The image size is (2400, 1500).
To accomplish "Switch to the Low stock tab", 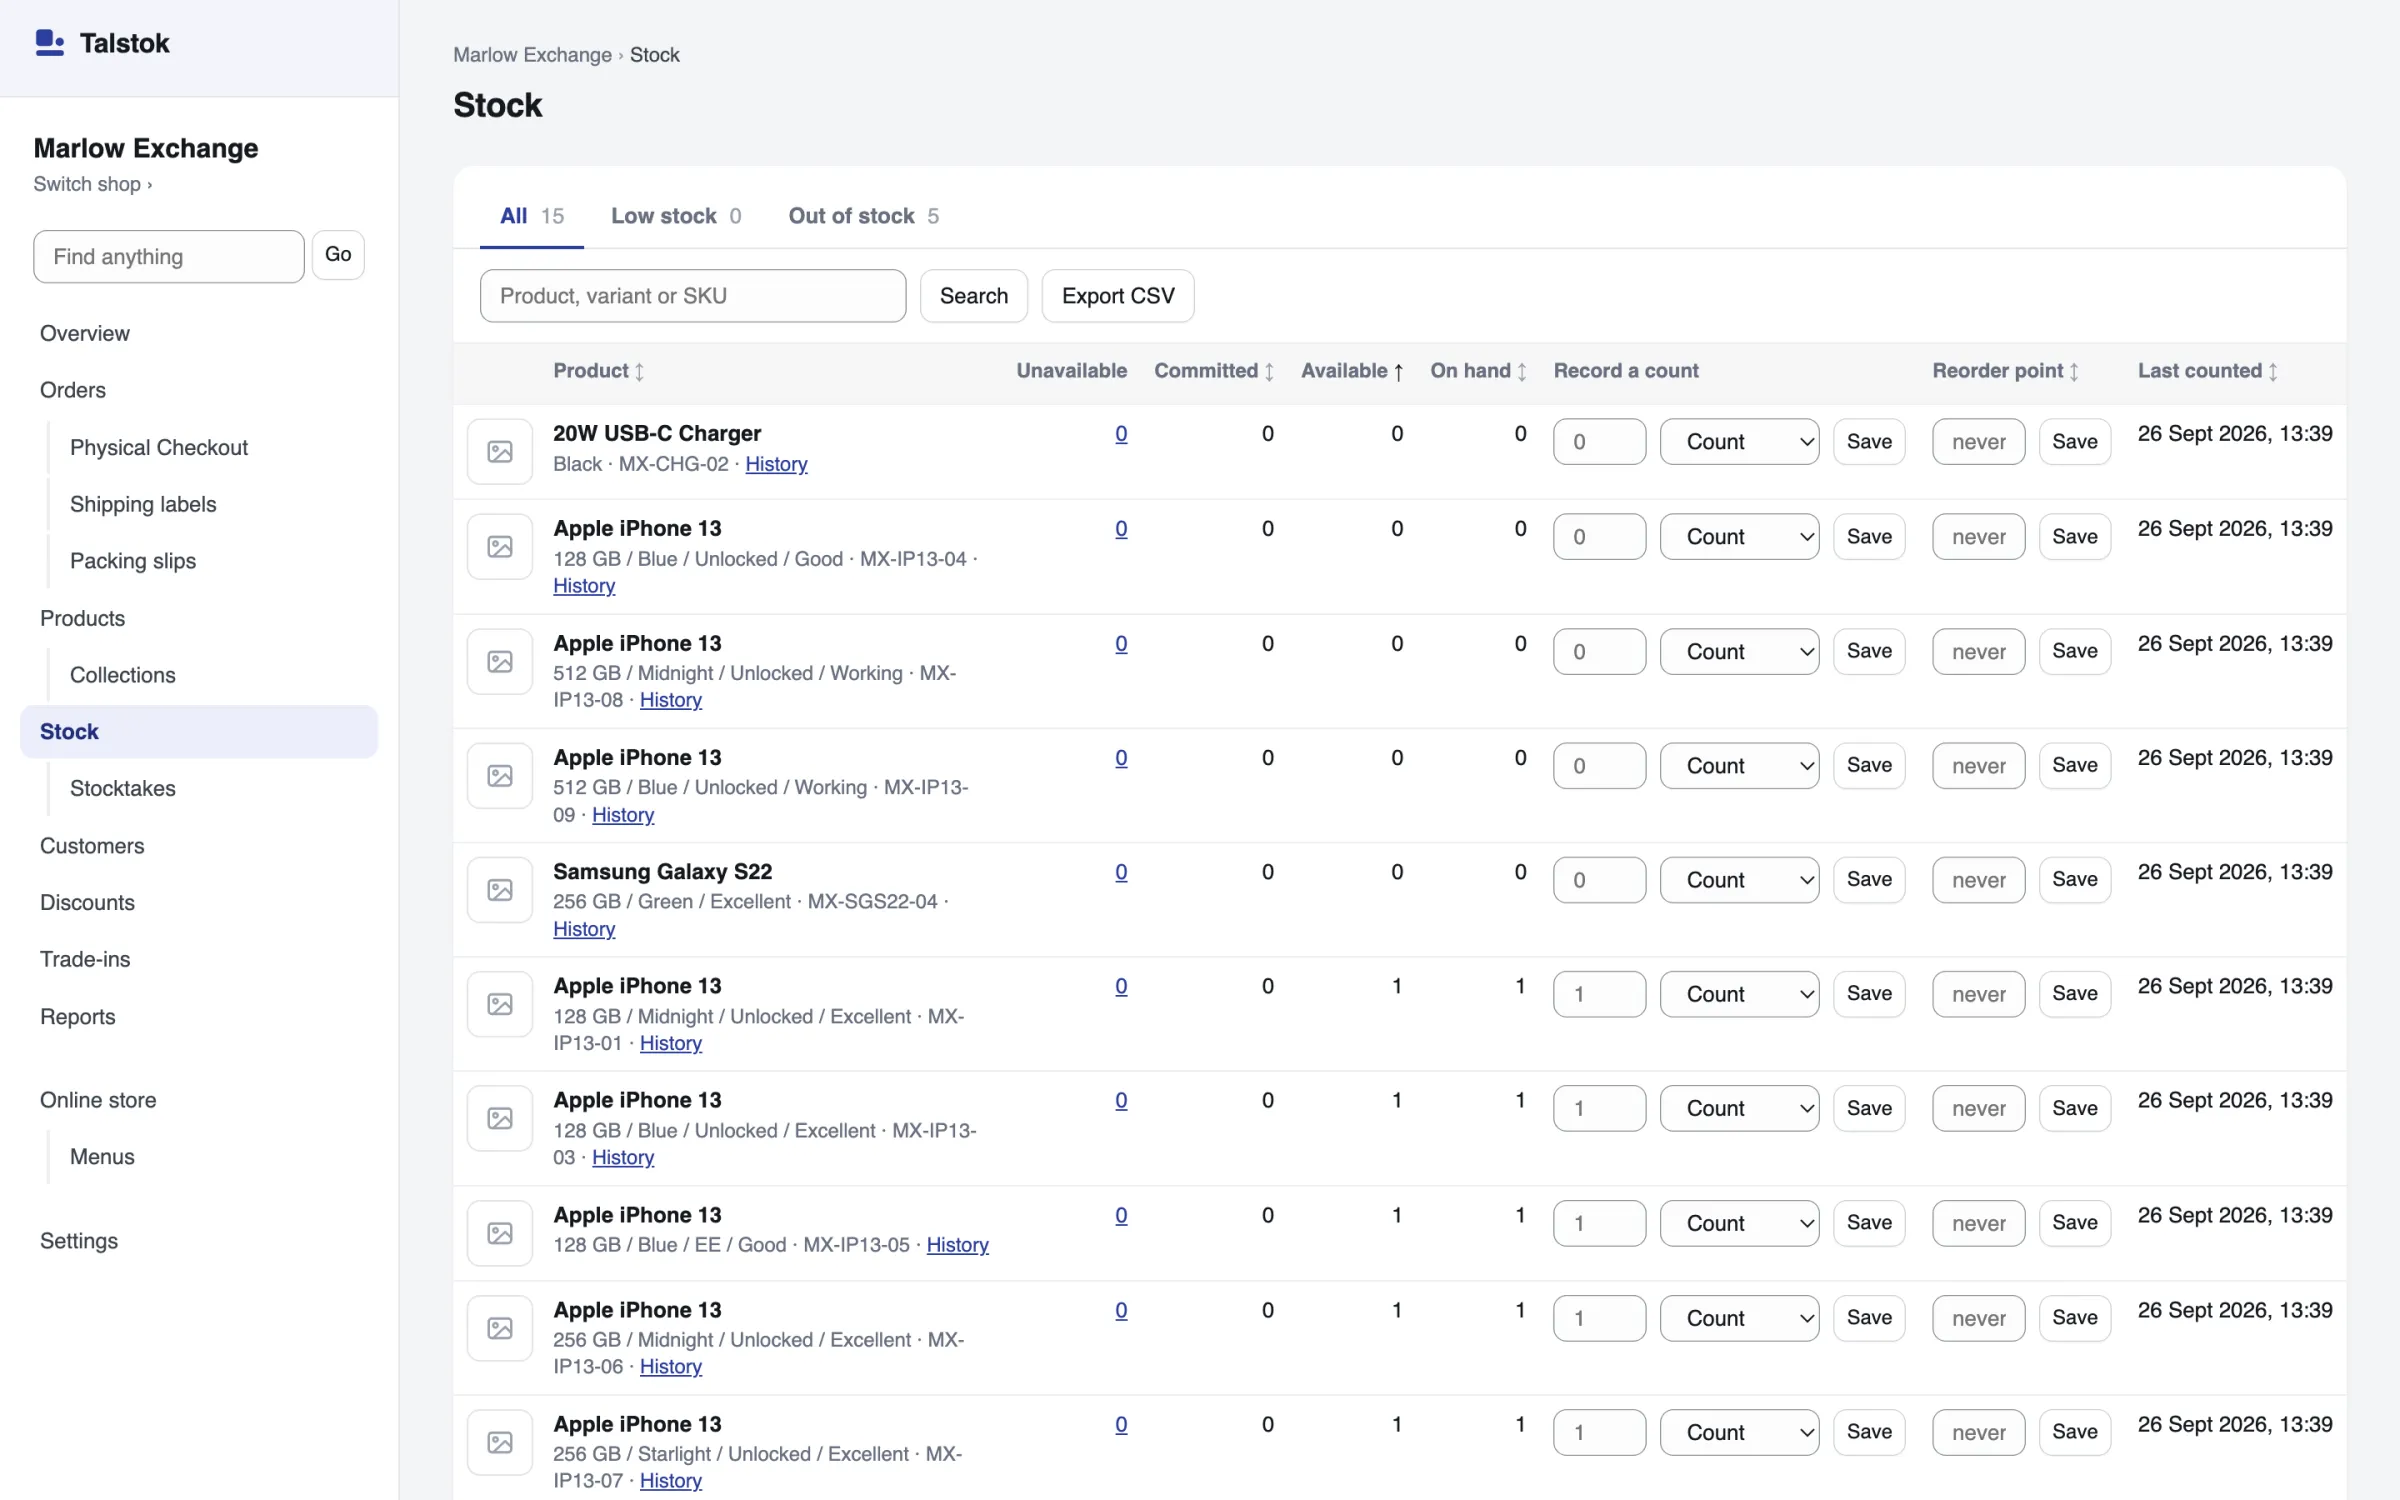I will click(676, 216).
